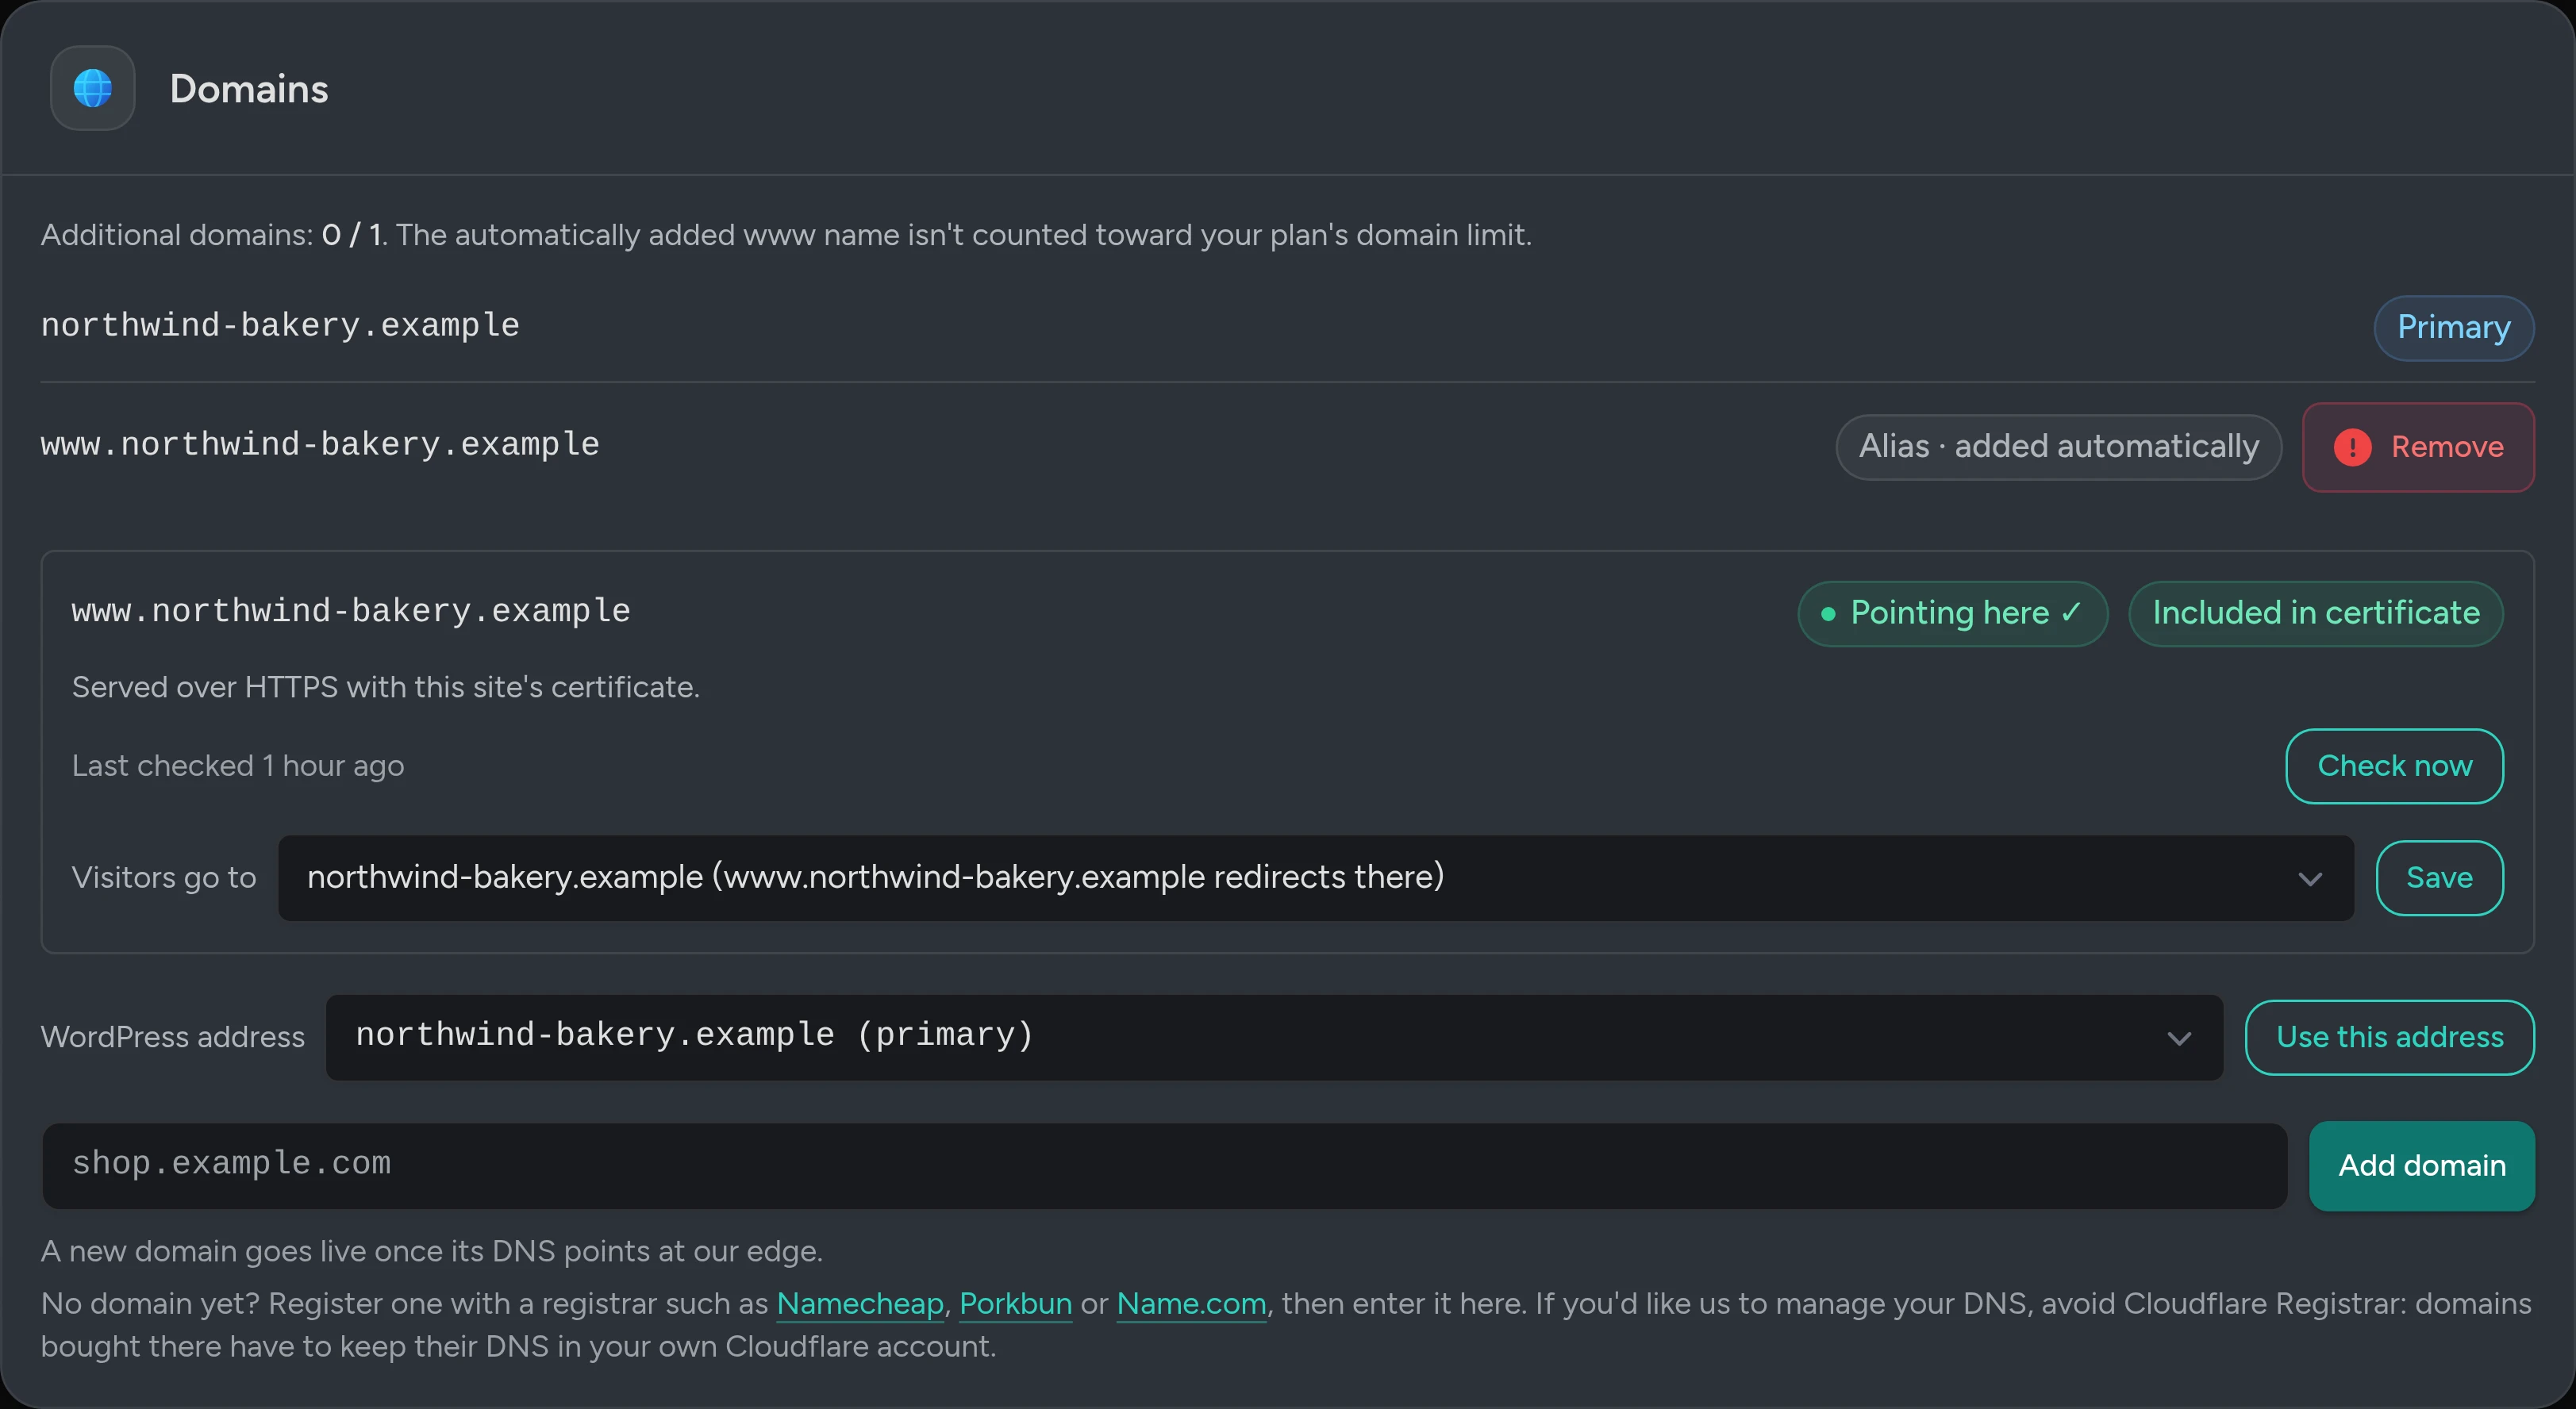
Task: Click Use this address button
Action: point(2389,1037)
